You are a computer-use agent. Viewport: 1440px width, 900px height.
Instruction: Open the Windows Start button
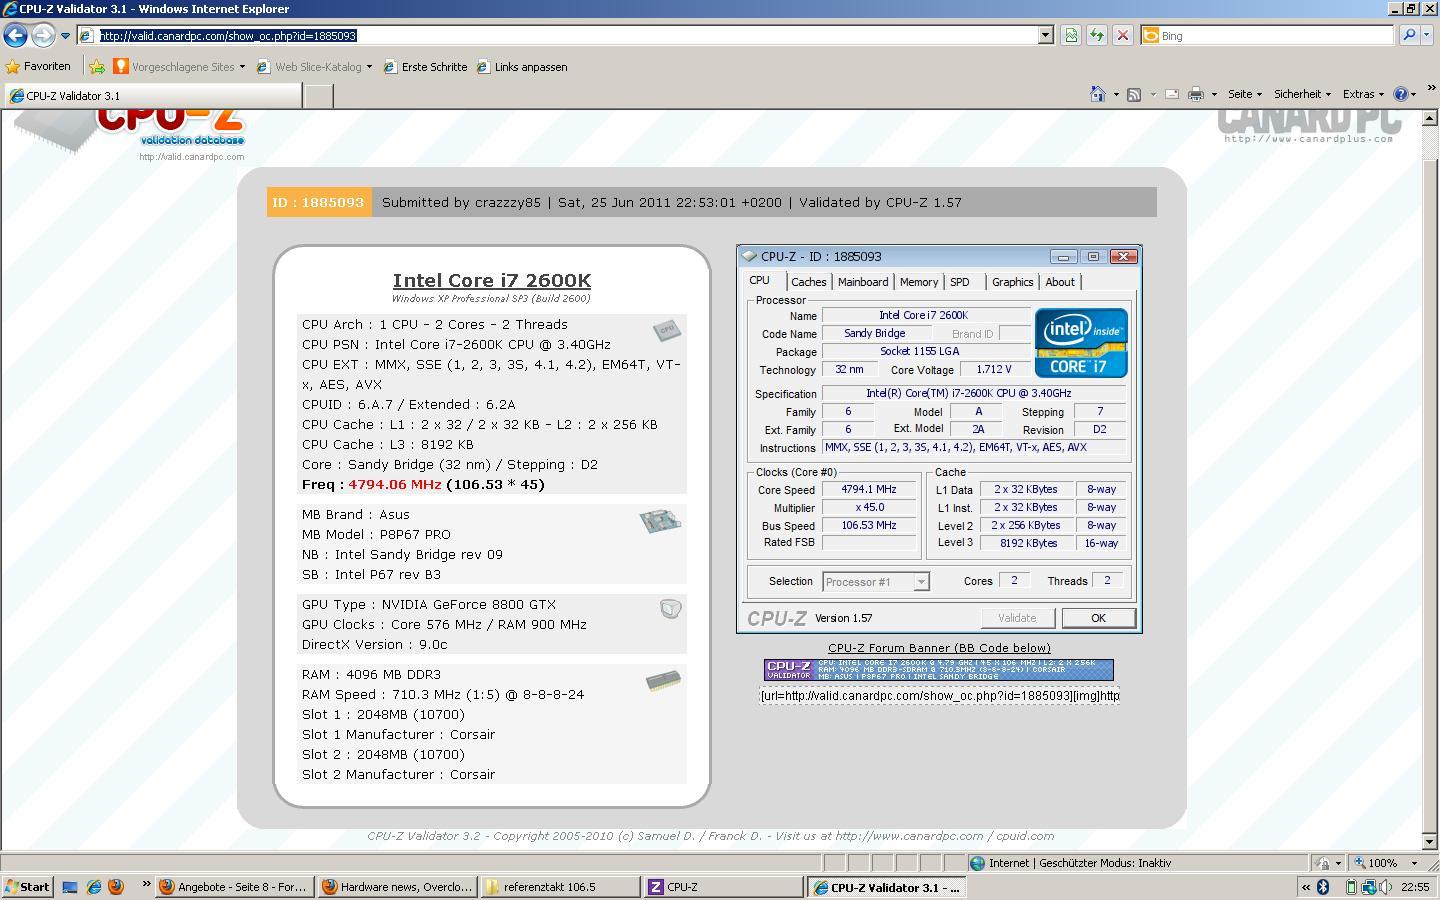[28, 887]
